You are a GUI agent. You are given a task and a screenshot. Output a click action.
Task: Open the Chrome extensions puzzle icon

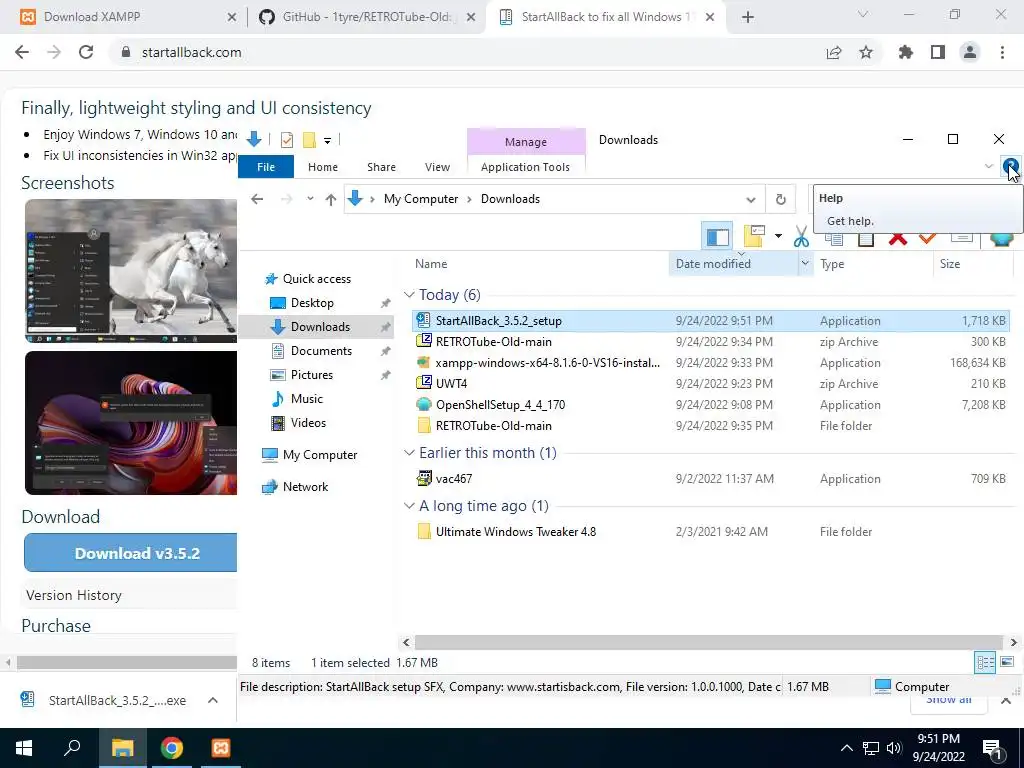(x=905, y=52)
